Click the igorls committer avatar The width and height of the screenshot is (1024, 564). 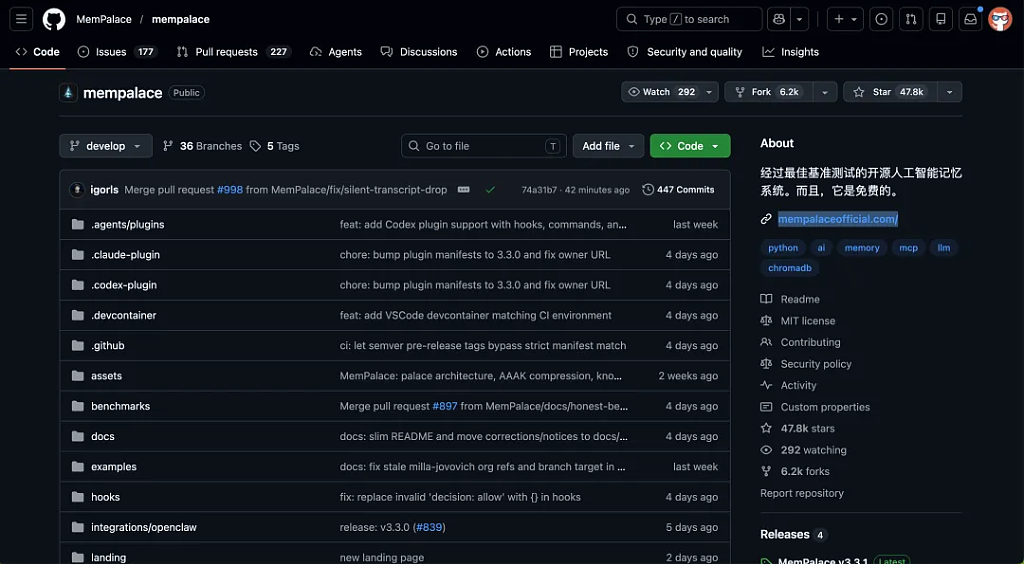tap(77, 190)
